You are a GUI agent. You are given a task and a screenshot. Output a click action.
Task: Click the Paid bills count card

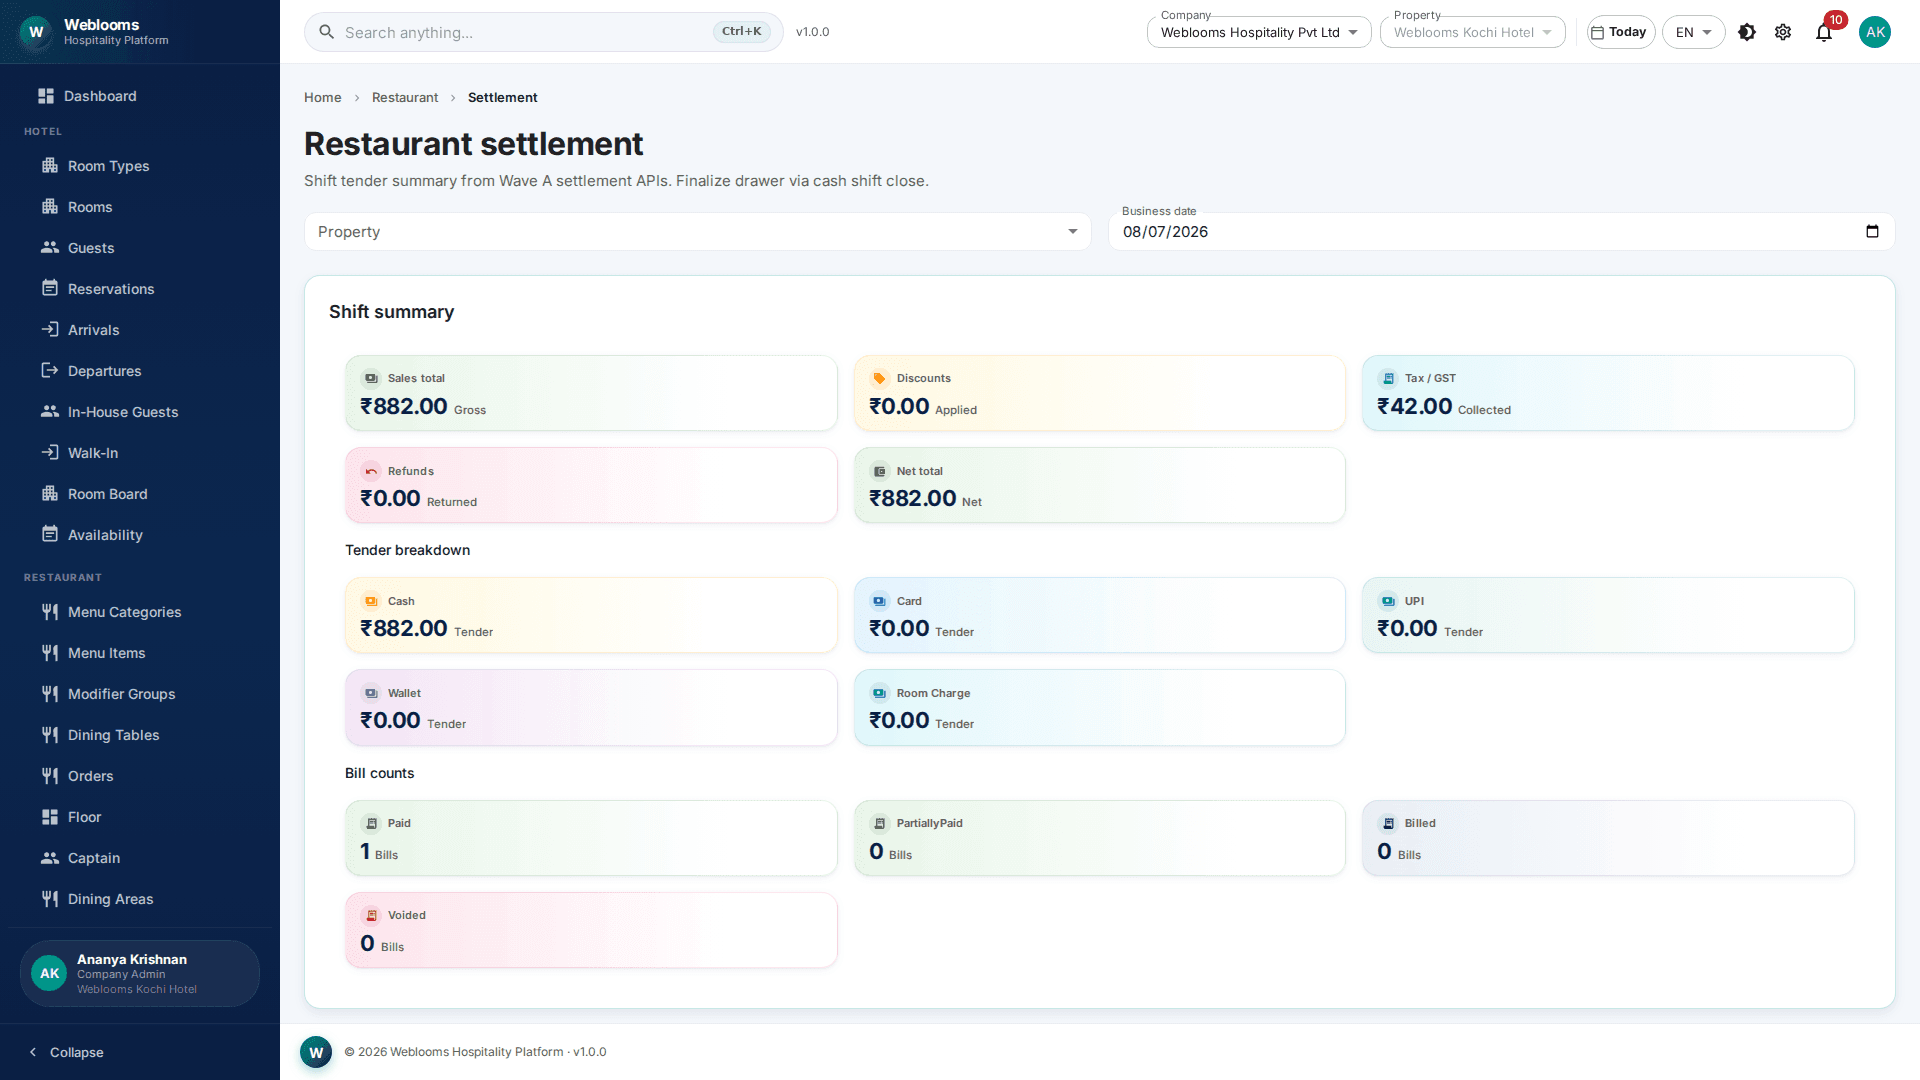591,838
